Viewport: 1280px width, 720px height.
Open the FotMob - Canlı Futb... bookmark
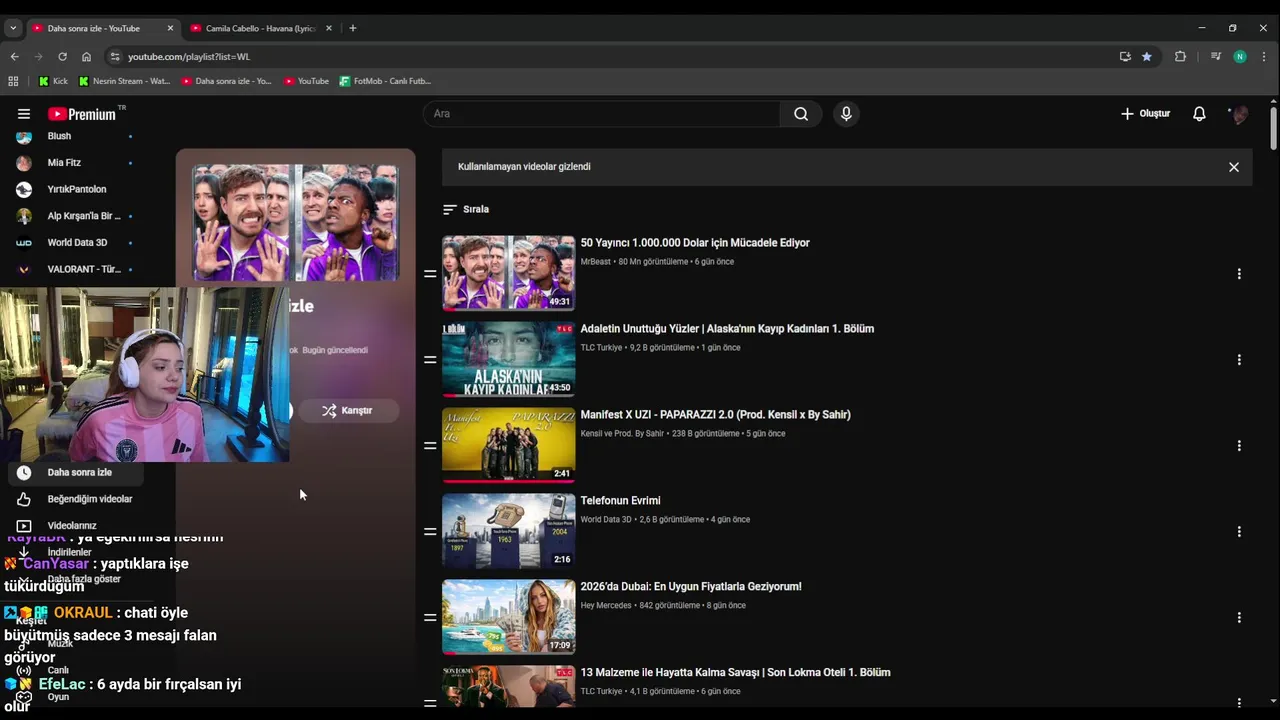click(x=385, y=81)
